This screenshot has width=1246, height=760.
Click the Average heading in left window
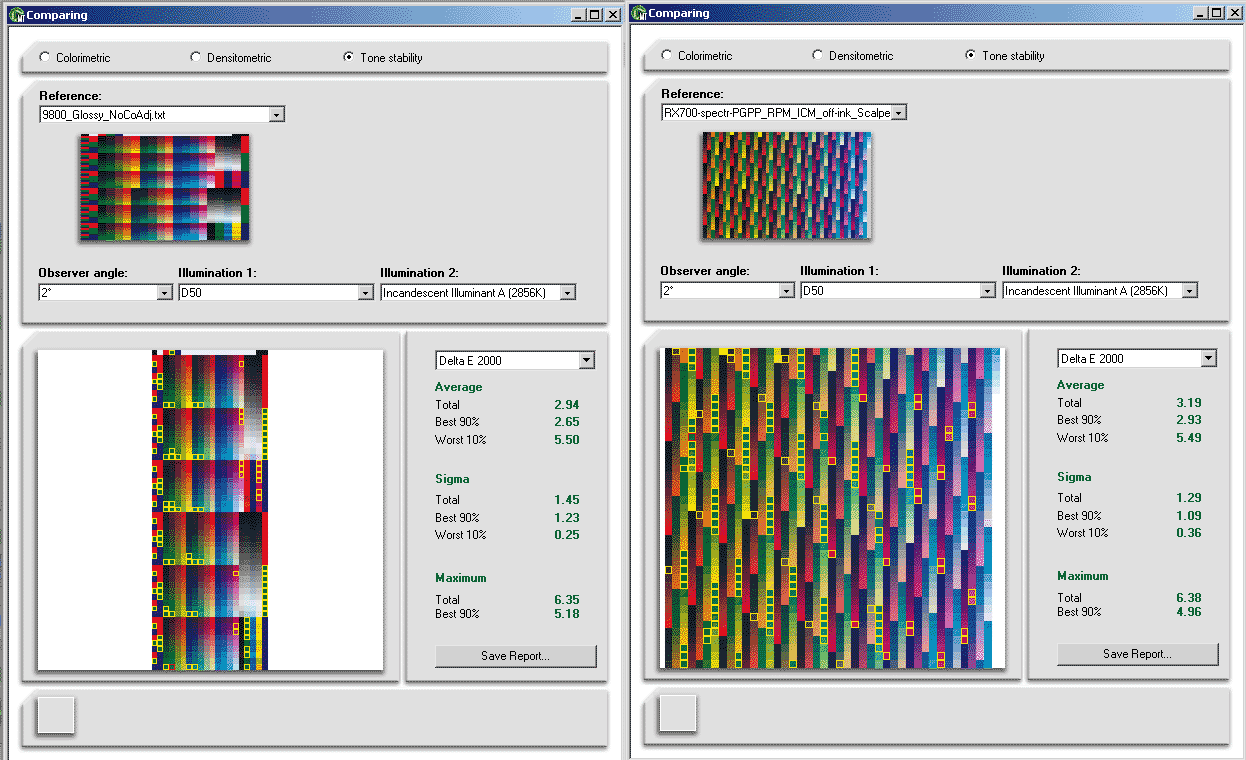(459, 387)
